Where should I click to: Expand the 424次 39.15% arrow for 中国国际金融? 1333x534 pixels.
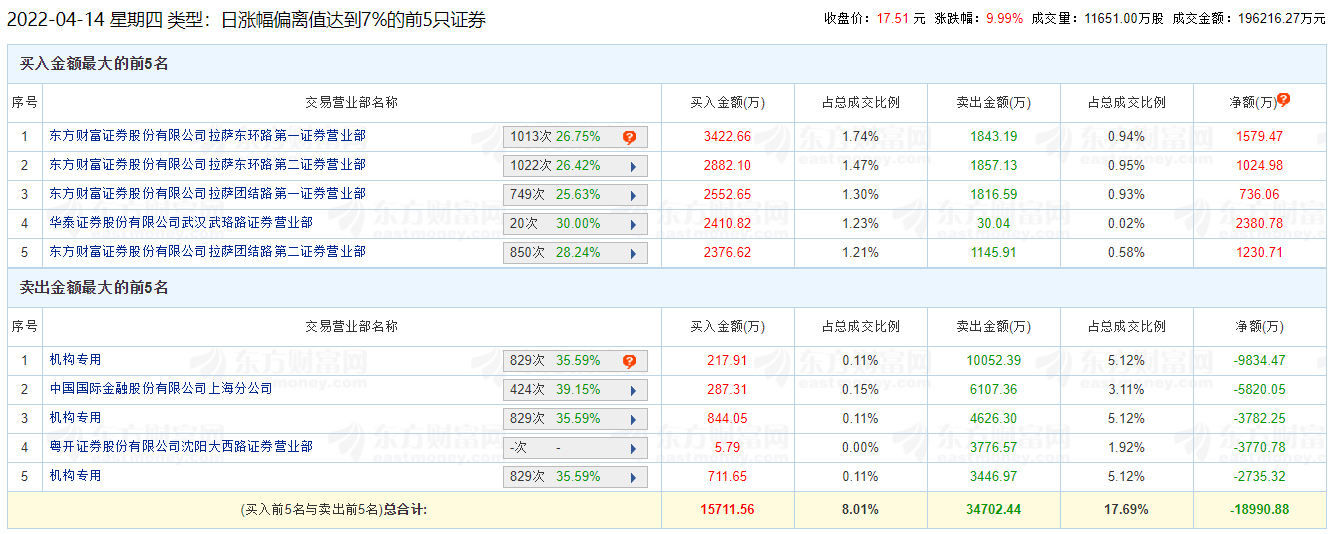tap(633, 390)
